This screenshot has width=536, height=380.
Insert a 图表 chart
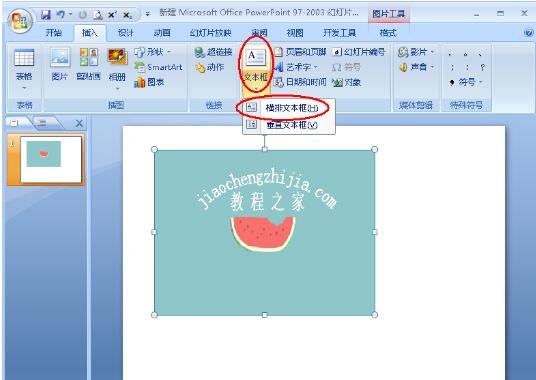149,82
